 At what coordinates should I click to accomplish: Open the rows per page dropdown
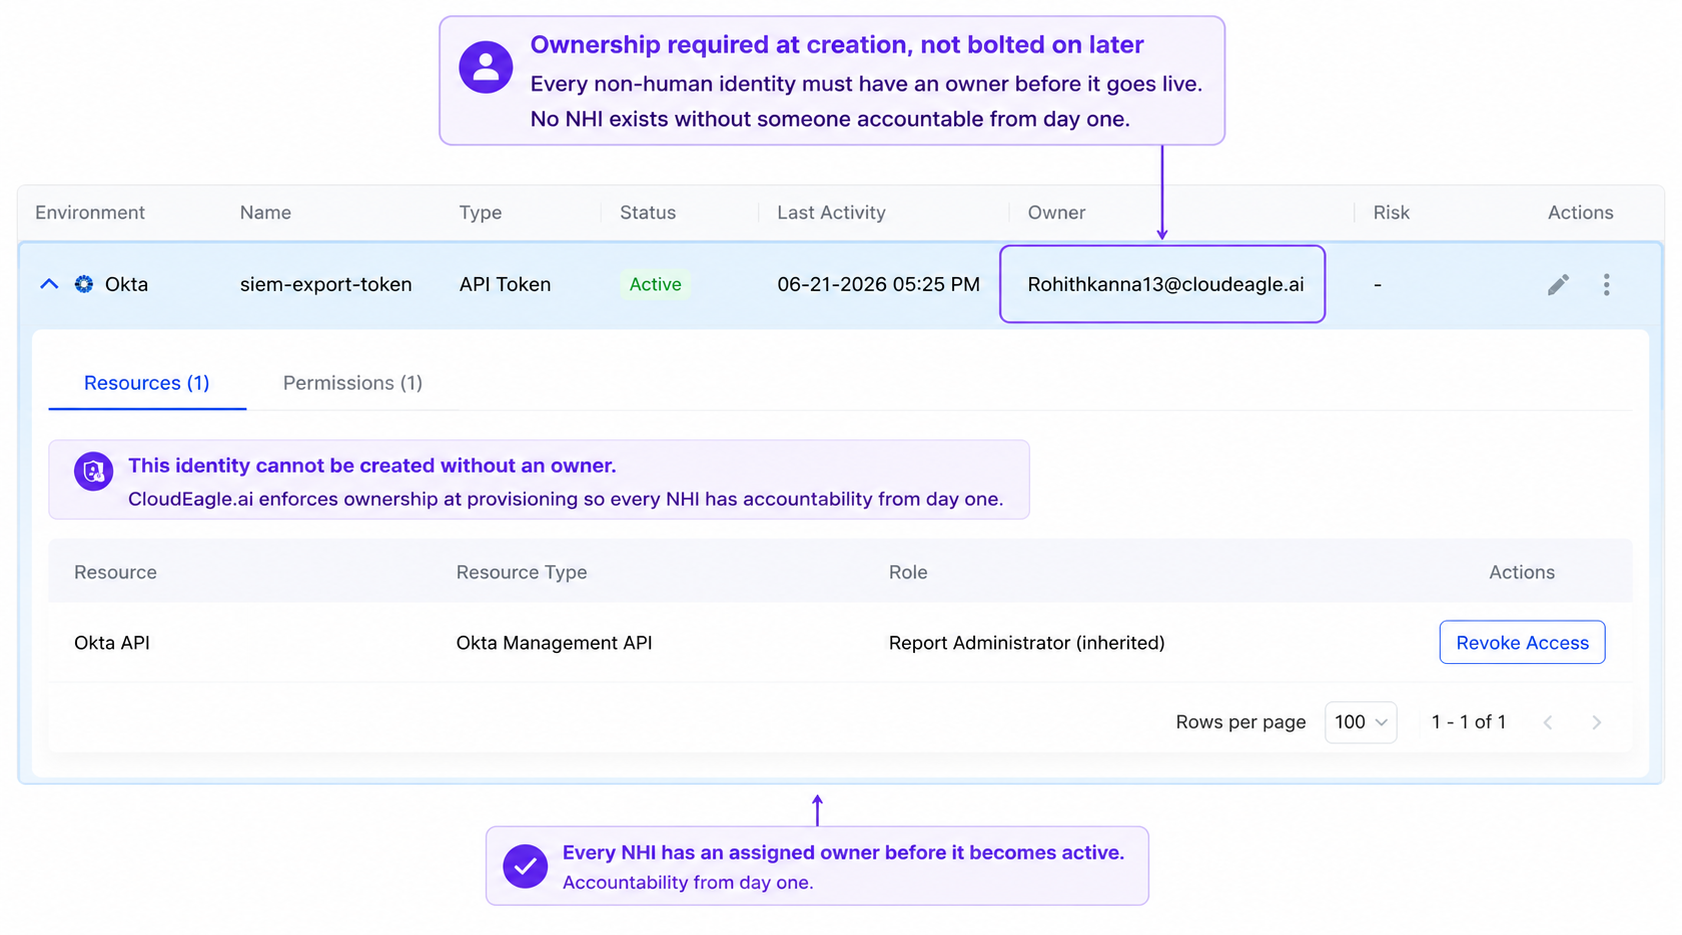point(1360,722)
